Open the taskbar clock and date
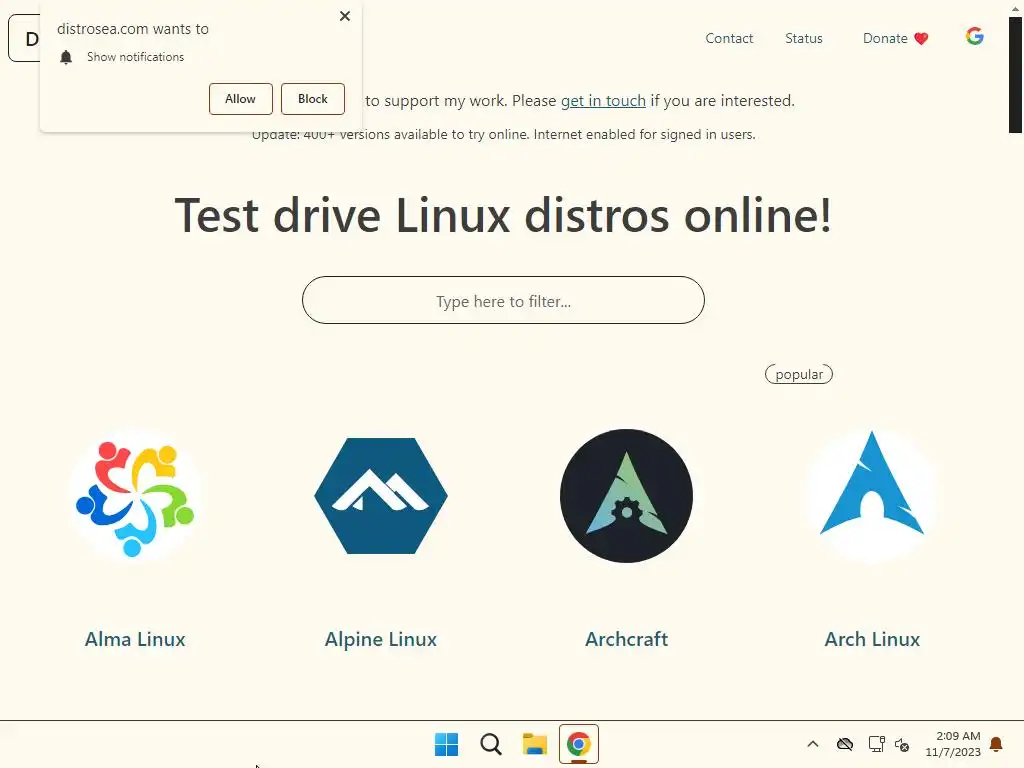Image resolution: width=1024 pixels, height=768 pixels. tap(953, 744)
